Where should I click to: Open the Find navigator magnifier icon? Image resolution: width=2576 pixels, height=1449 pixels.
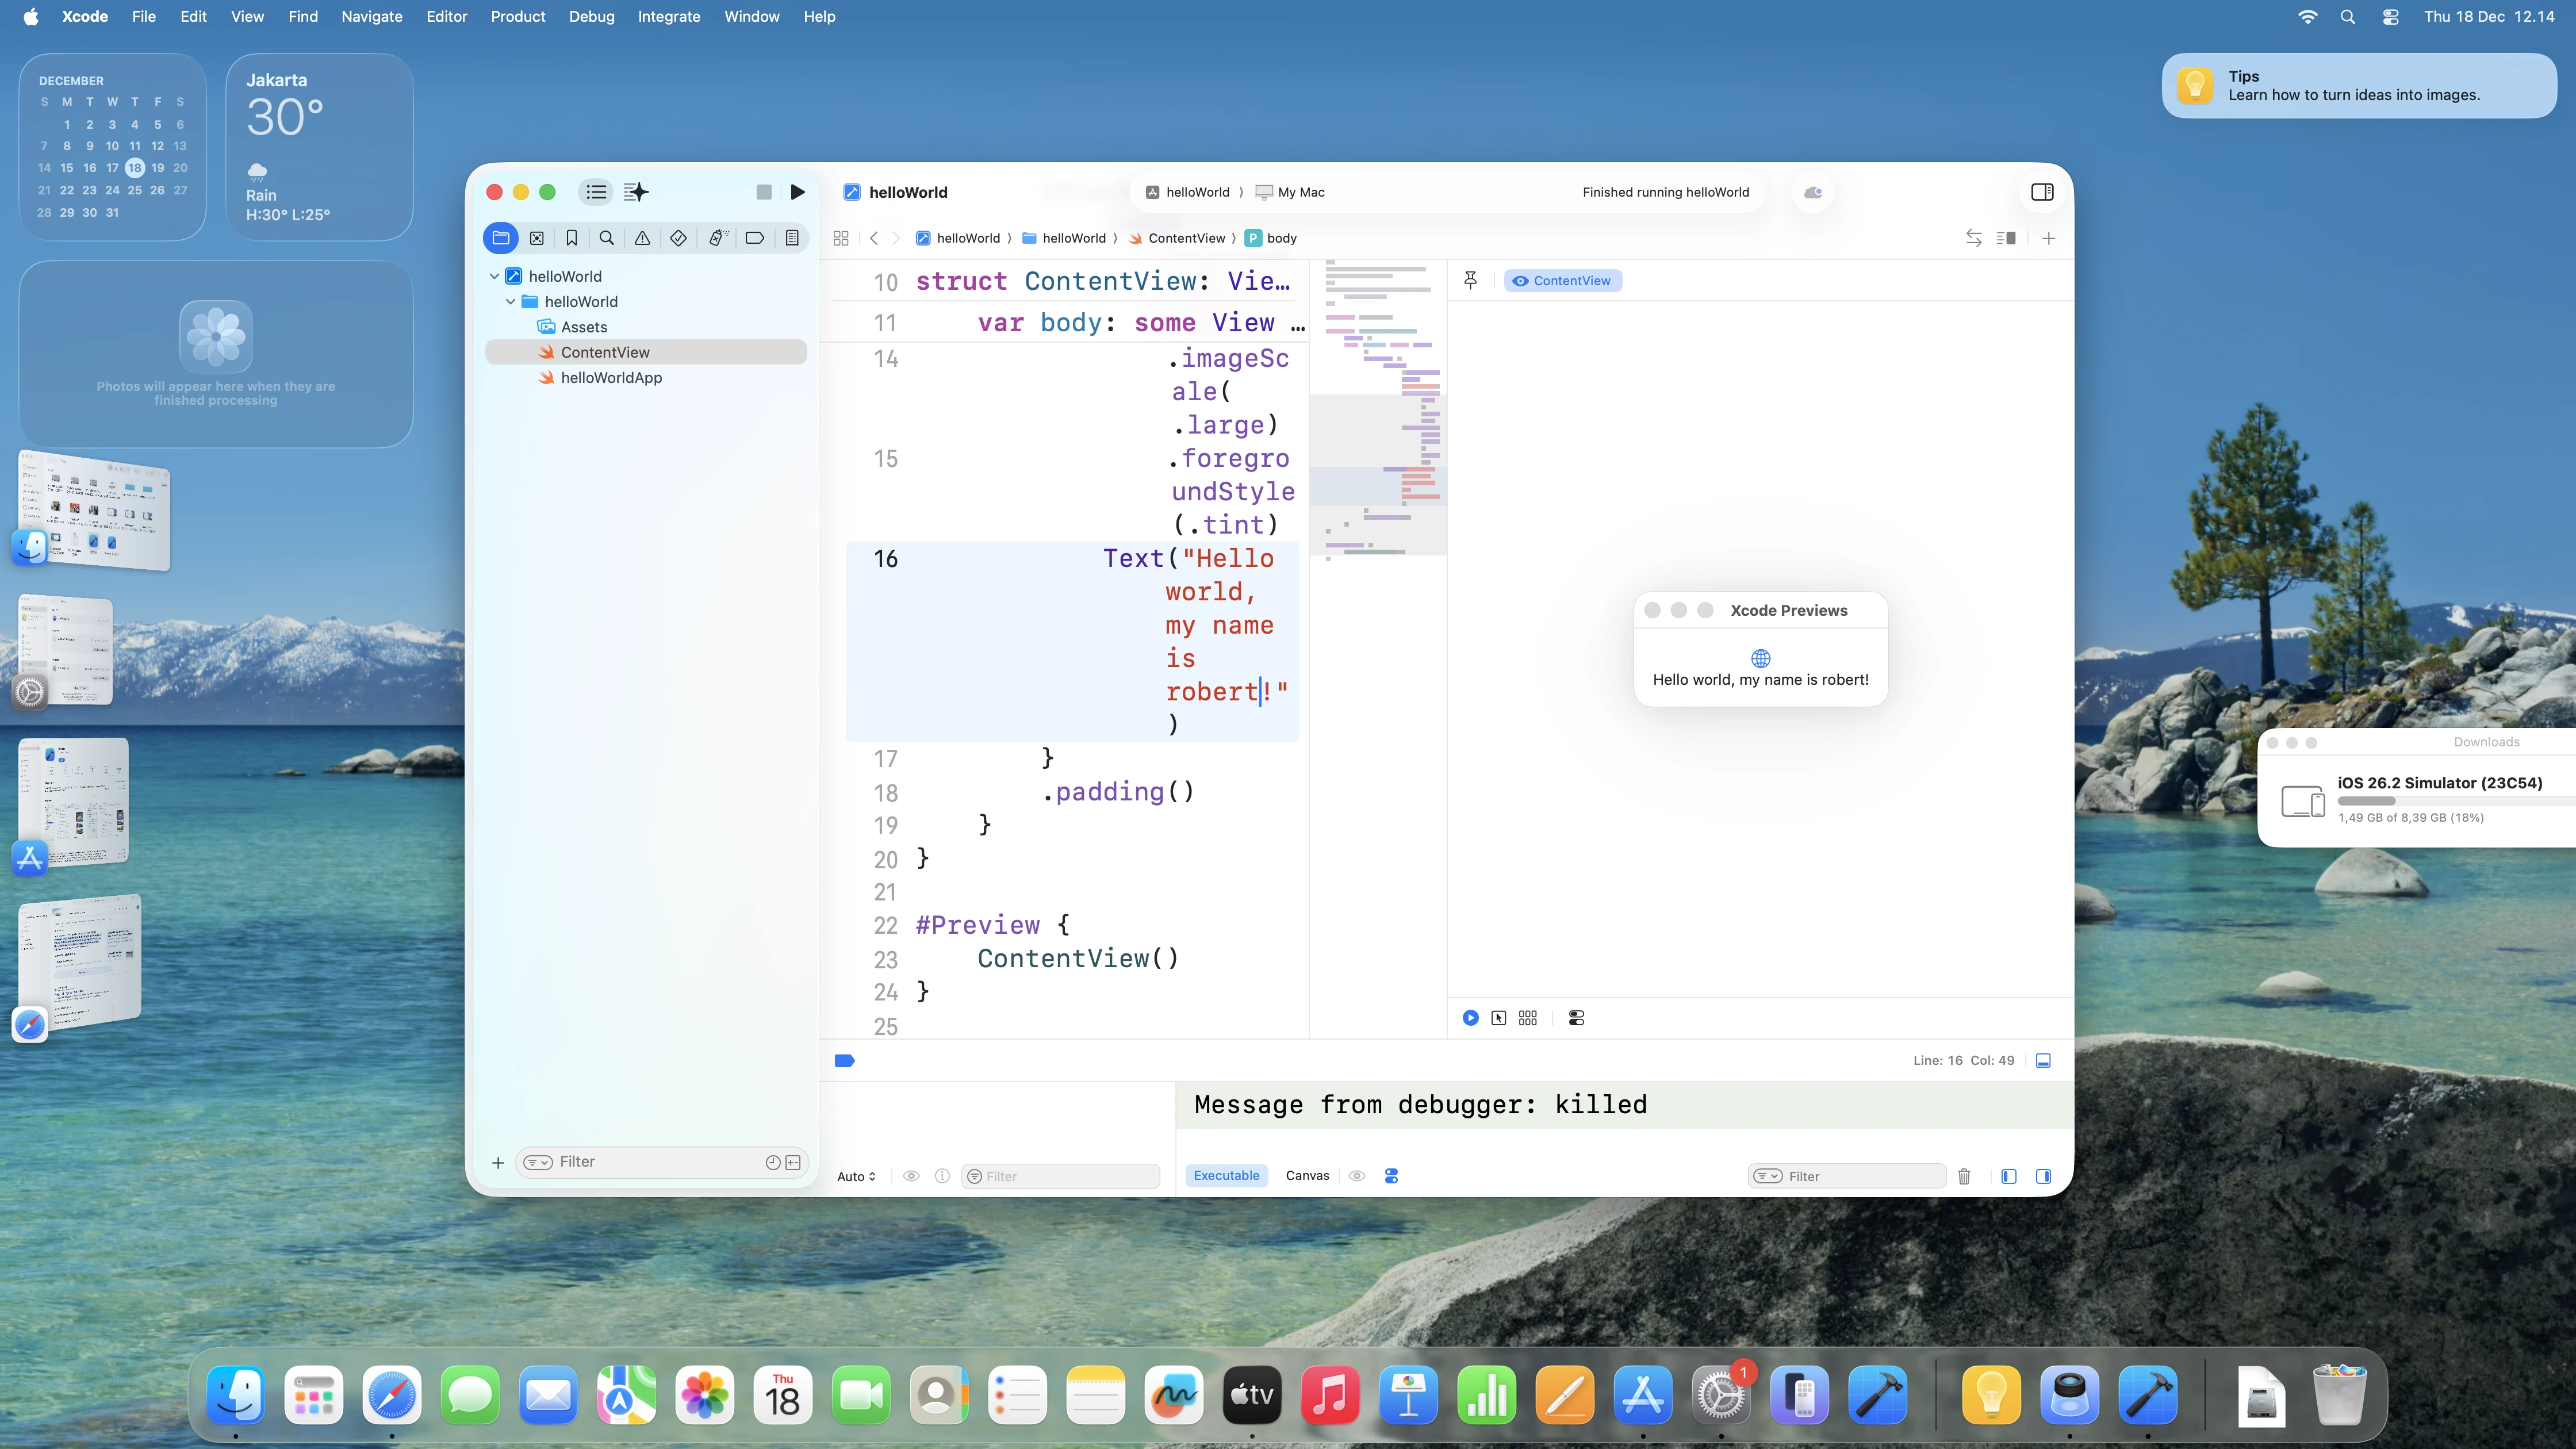[606, 238]
